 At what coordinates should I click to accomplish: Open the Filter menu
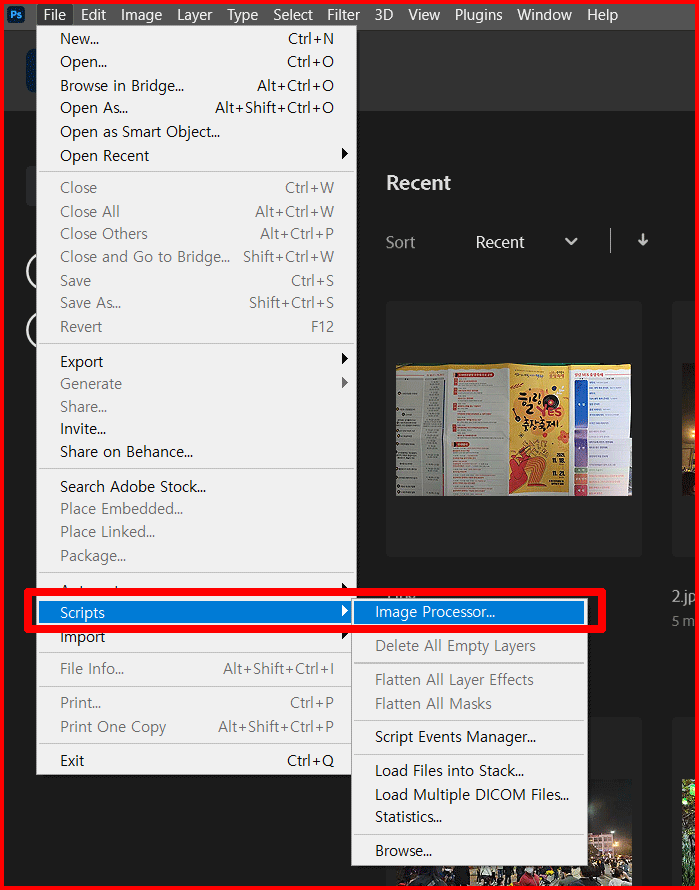(344, 15)
